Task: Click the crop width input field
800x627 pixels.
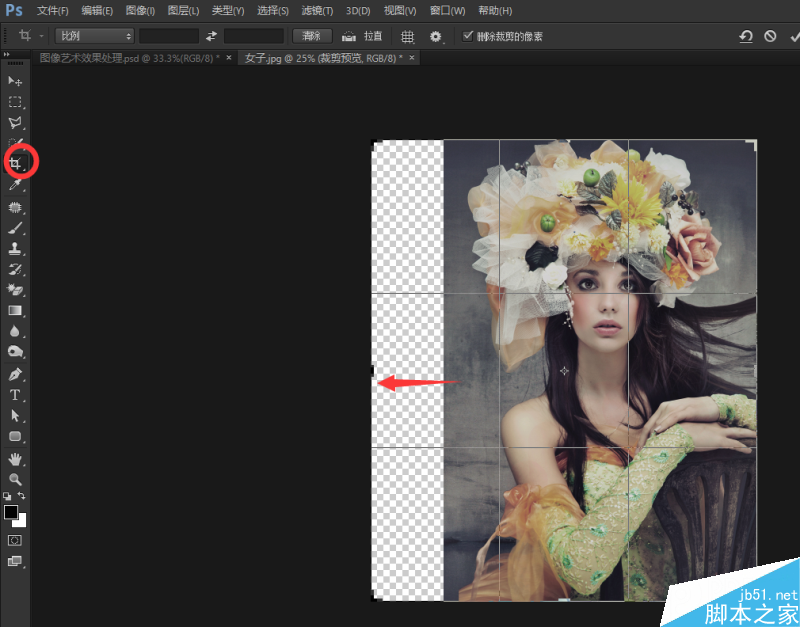Action: [169, 36]
